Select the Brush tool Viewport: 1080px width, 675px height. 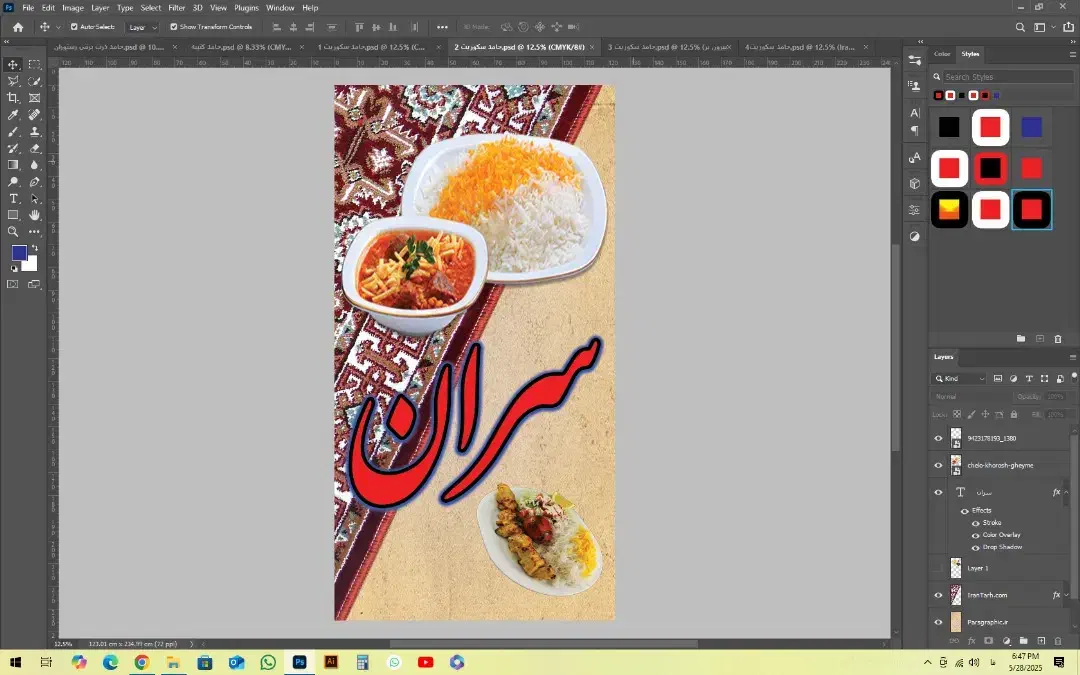(x=13, y=132)
